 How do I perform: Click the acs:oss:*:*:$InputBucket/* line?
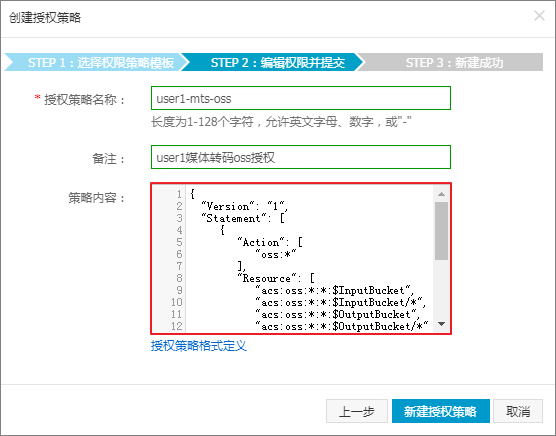pos(341,303)
